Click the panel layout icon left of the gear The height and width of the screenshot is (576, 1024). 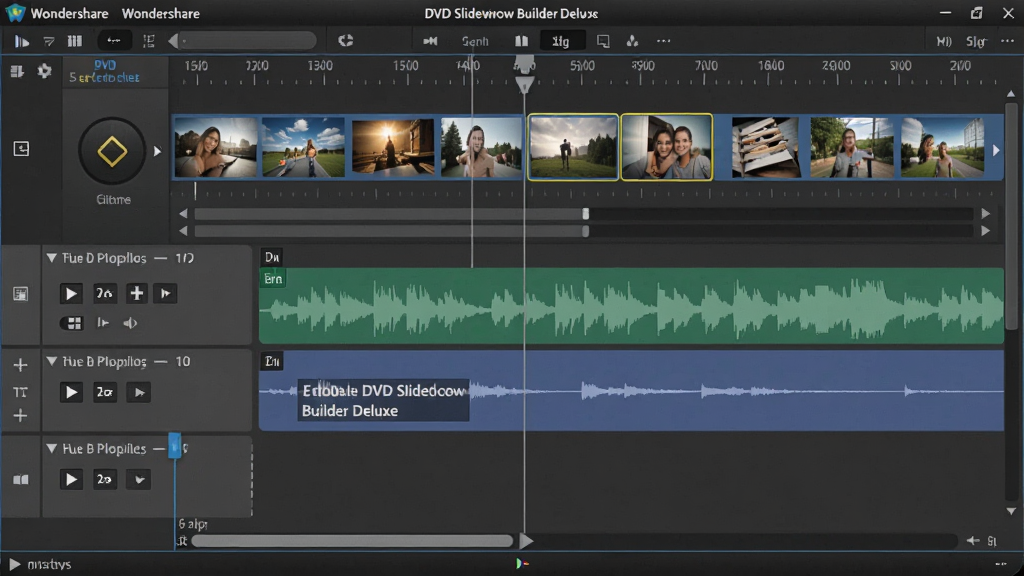[17, 71]
